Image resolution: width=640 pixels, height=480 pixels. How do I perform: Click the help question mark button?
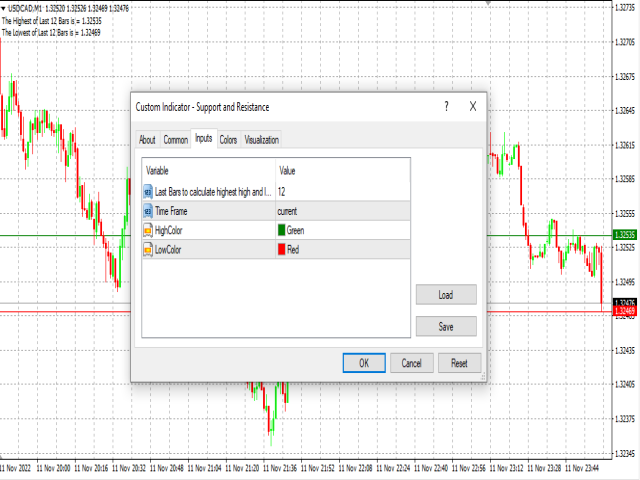pos(447,107)
